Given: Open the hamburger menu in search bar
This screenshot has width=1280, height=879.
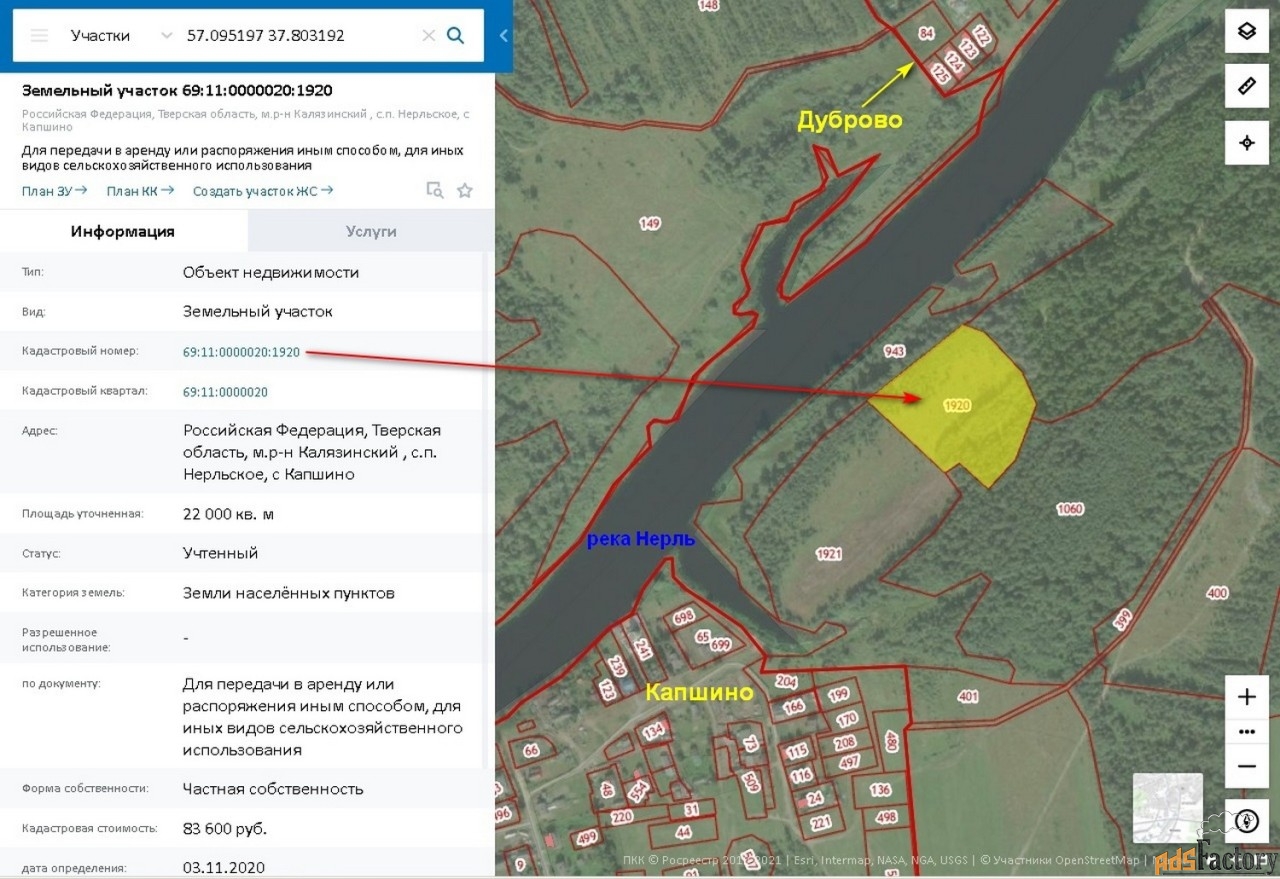Looking at the screenshot, I should [39, 35].
